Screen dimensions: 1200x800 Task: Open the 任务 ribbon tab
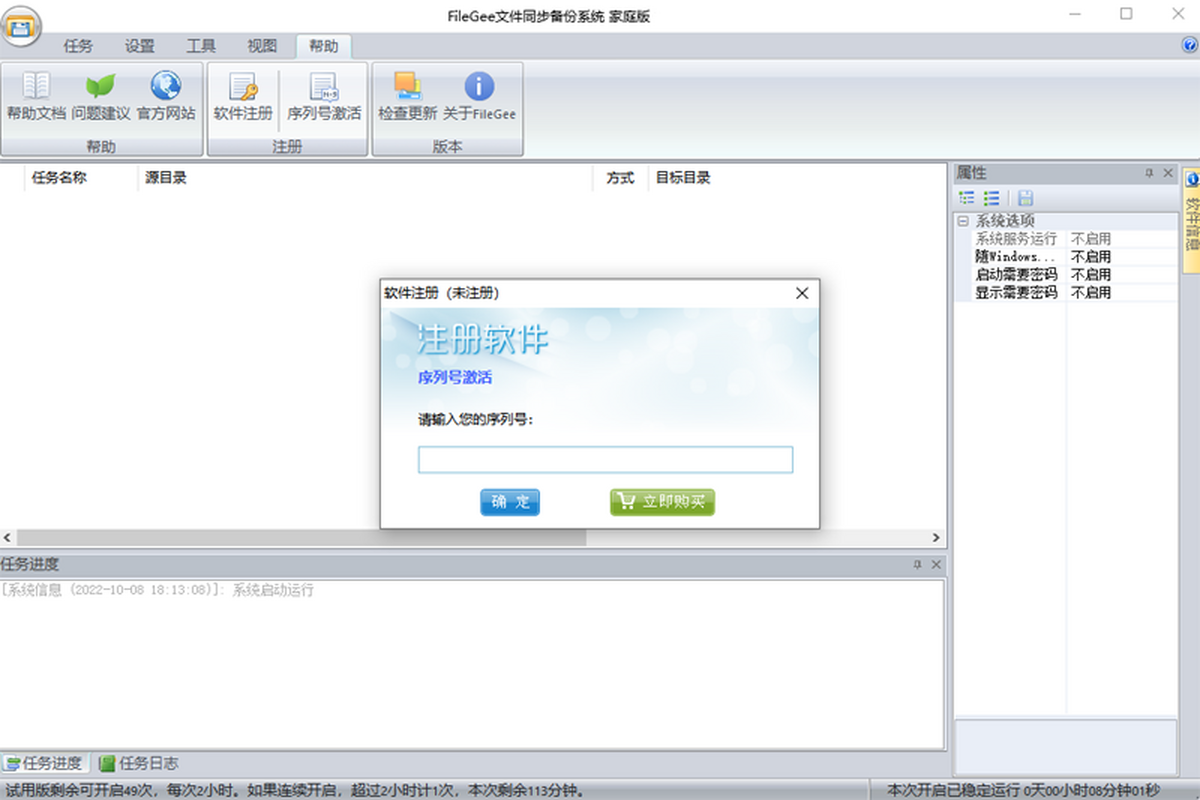tap(78, 46)
